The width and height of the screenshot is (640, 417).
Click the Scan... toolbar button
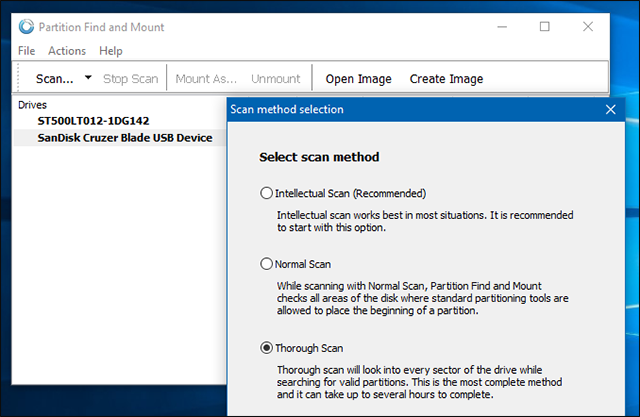click(x=55, y=78)
